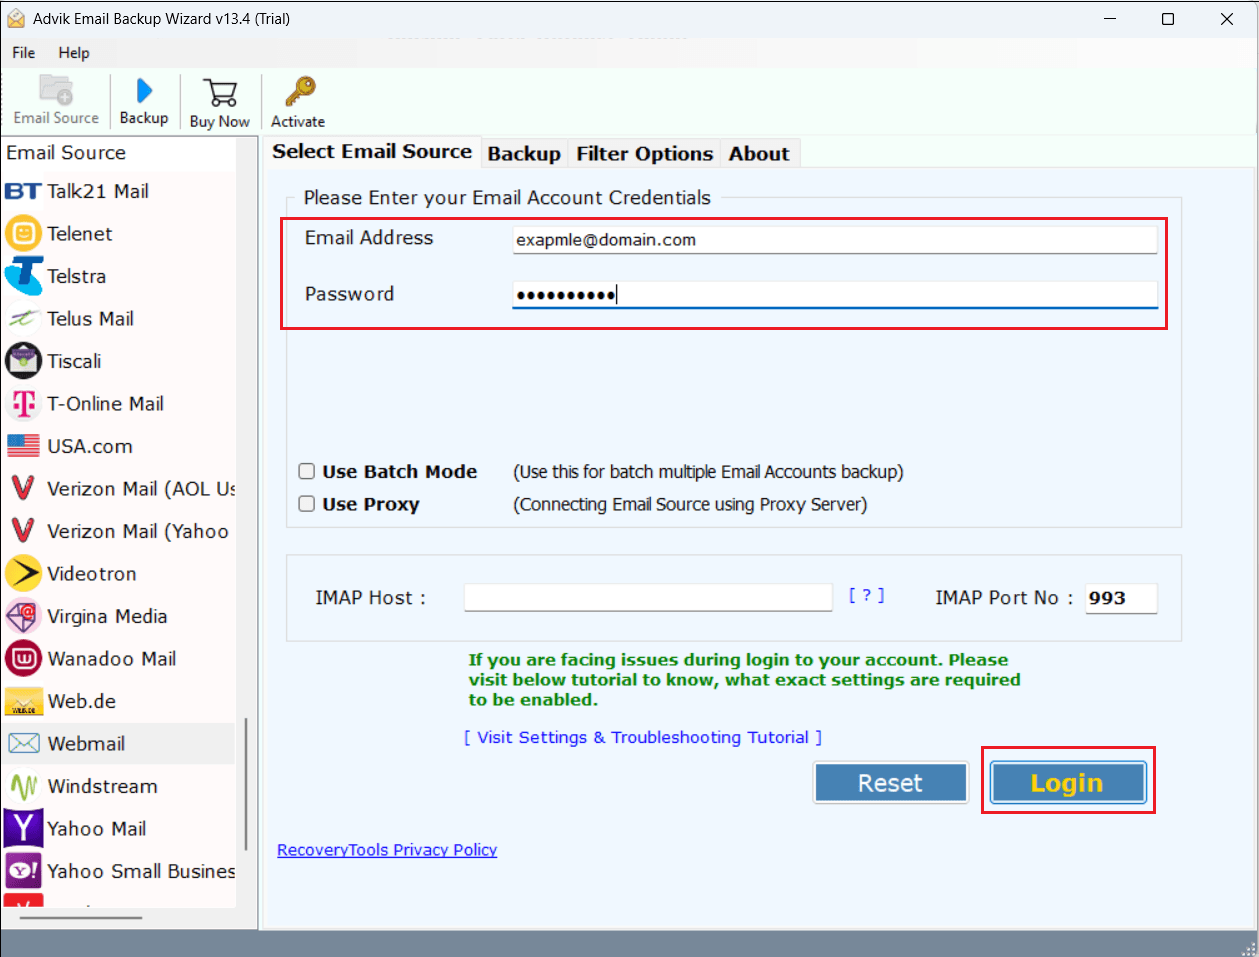This screenshot has width=1259, height=957.
Task: Choose the Yahoo Mail icon
Action: [x=23, y=829]
